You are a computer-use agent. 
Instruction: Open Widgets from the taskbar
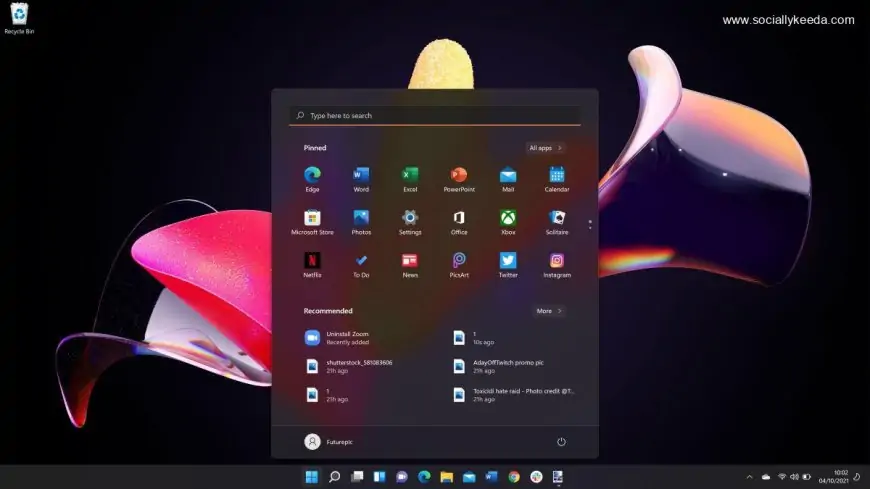tap(380, 477)
